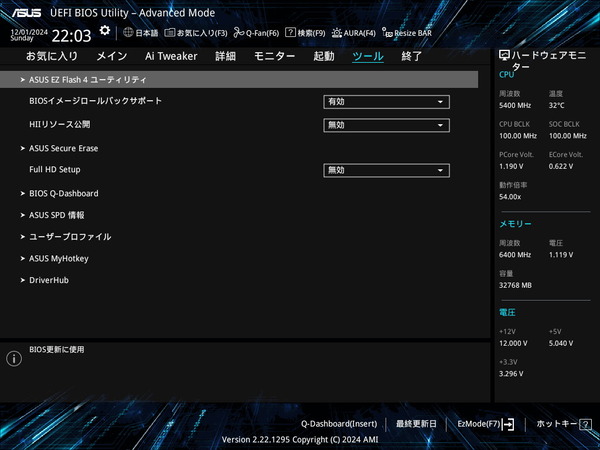Click EzMode(F7) label

click(x=479, y=424)
